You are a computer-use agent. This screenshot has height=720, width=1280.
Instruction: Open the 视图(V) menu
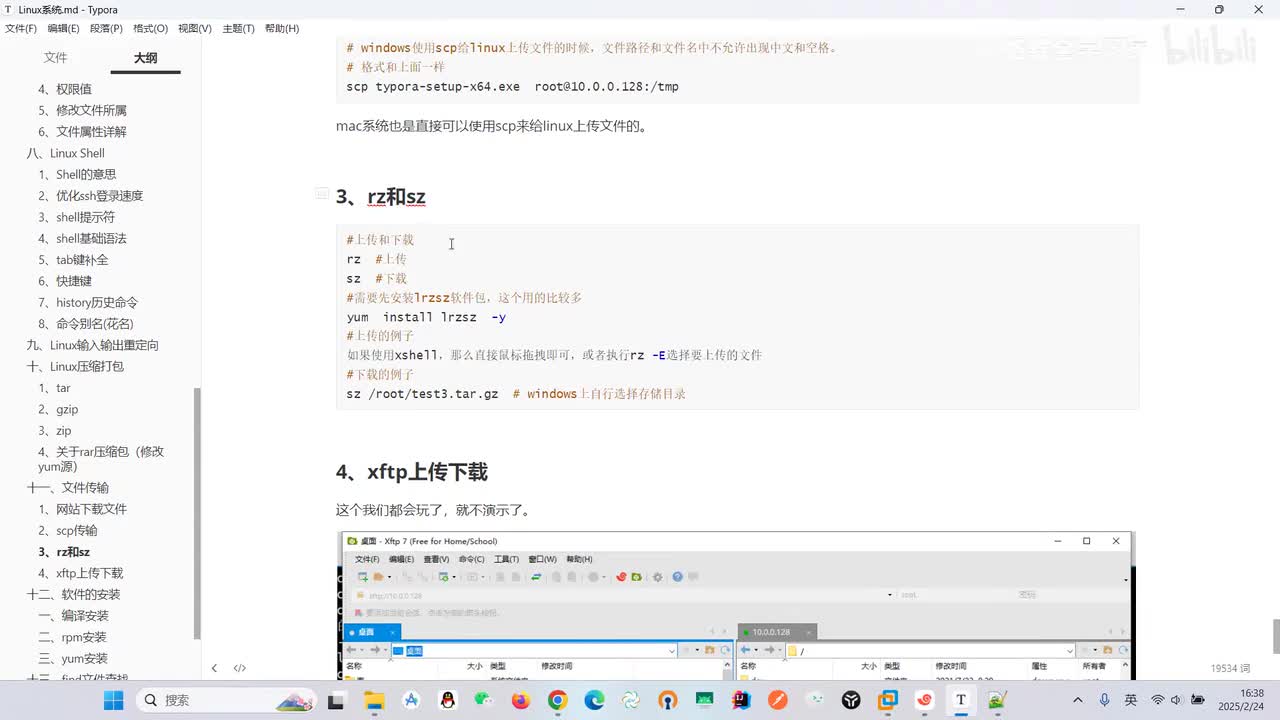194,28
